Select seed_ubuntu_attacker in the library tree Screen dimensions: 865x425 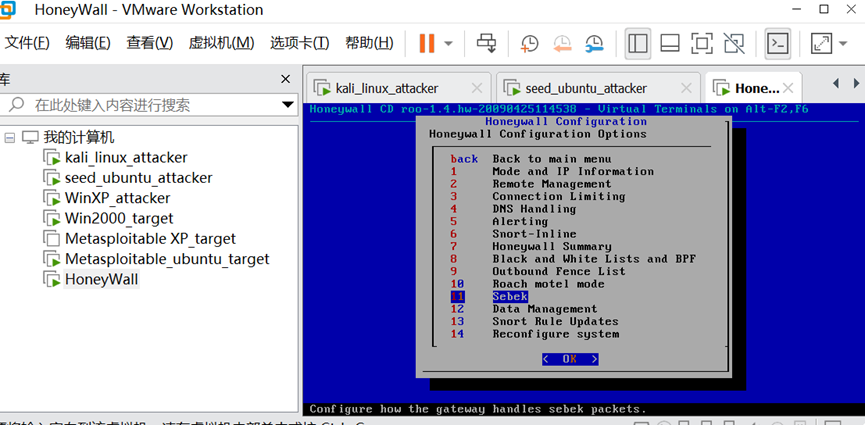pyautogui.click(x=138, y=178)
